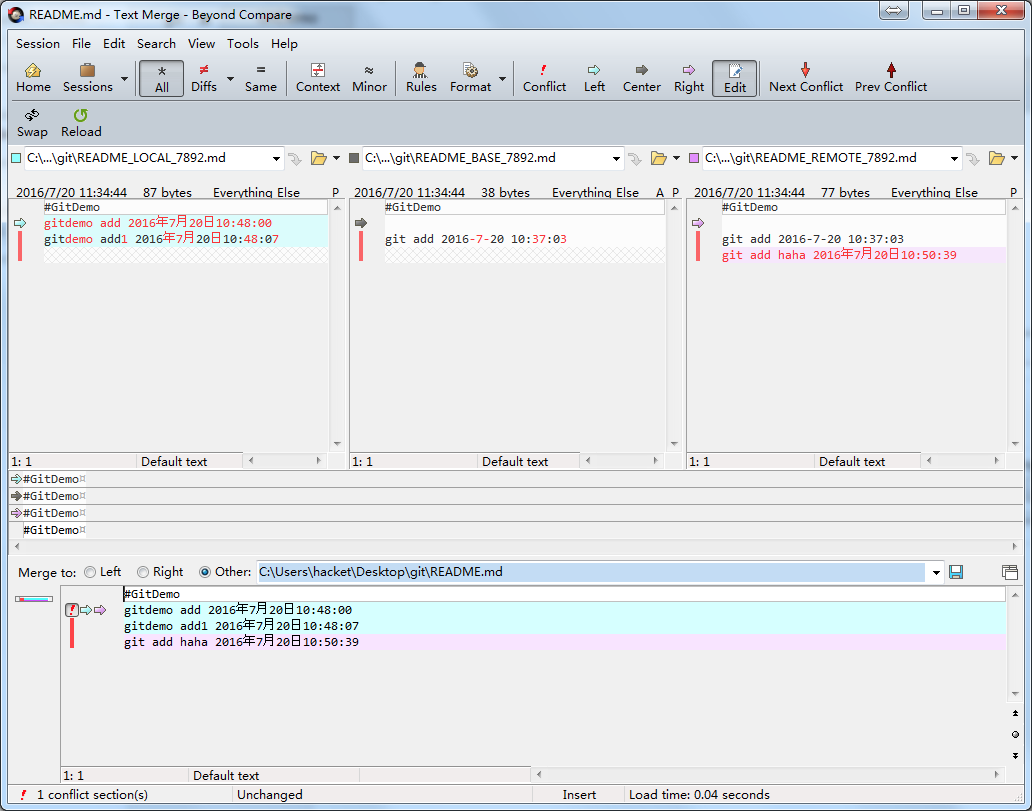The image size is (1032, 811).
Task: Click the right pane gutter arrow
Action: pos(698,223)
